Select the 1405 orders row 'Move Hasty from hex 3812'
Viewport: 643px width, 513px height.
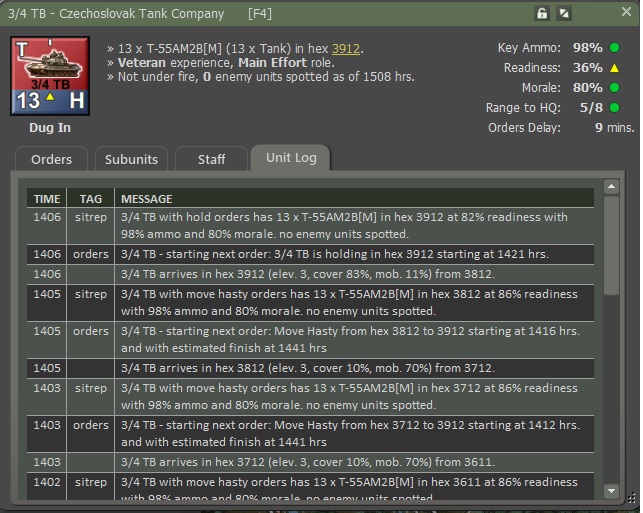tap(310, 340)
